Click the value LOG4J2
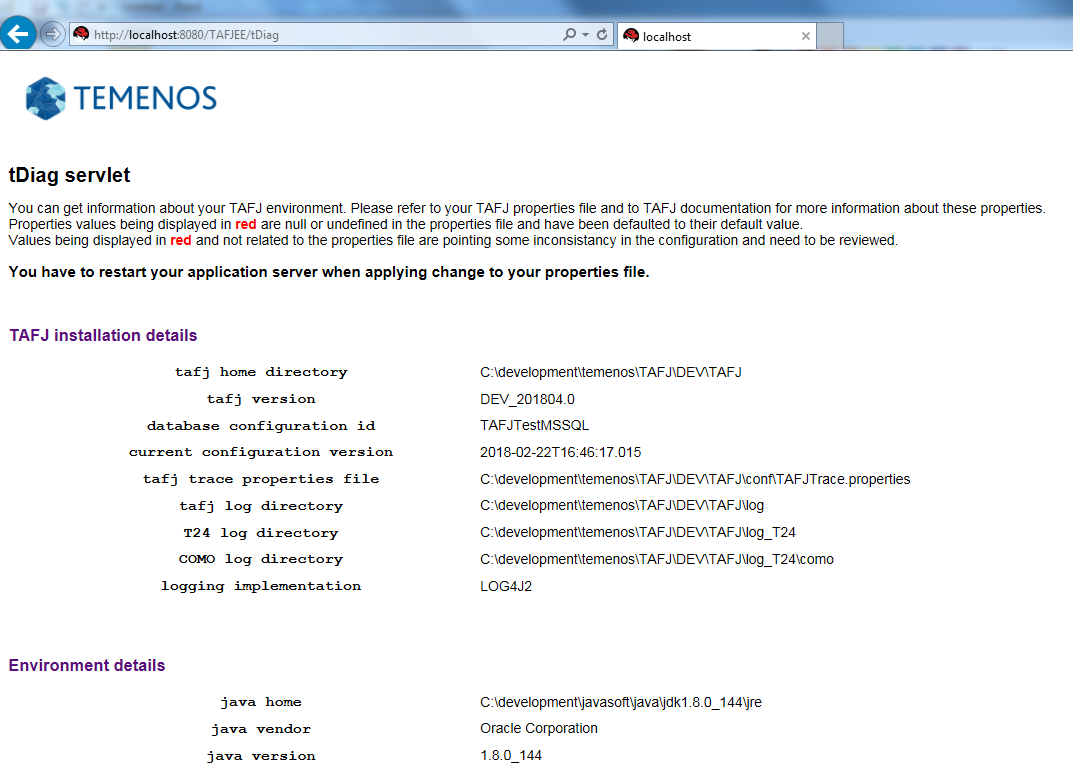This screenshot has height=769, width=1073. click(506, 586)
